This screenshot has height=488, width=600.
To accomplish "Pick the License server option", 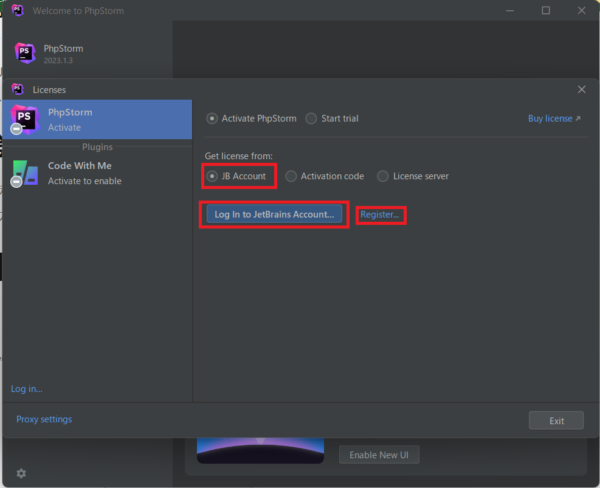I will 383,176.
